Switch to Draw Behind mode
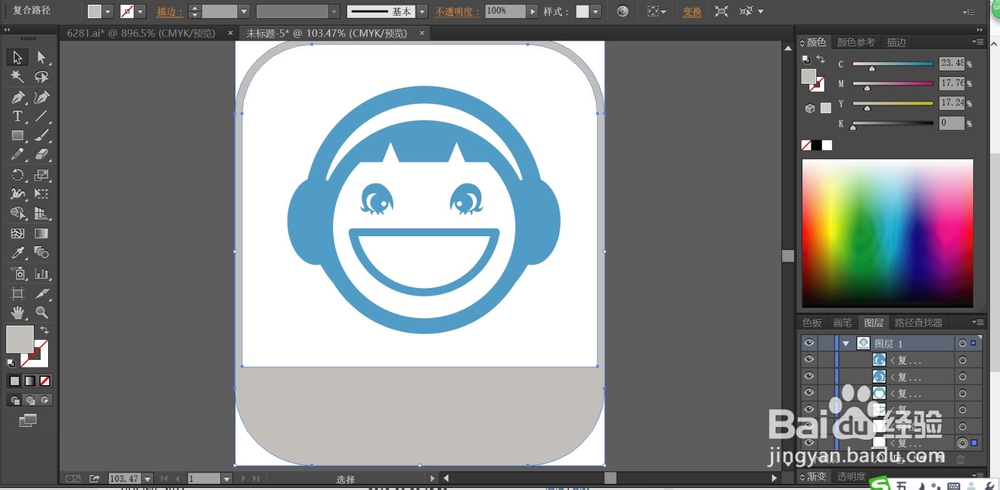The height and width of the screenshot is (490, 1000). point(30,401)
